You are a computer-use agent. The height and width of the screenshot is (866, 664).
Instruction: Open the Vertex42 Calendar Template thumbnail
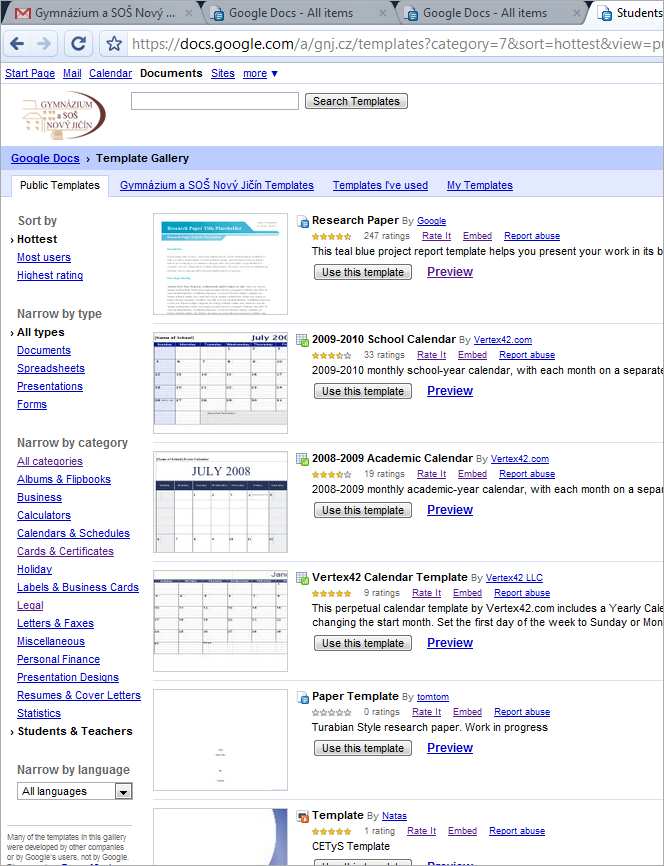tap(220, 621)
